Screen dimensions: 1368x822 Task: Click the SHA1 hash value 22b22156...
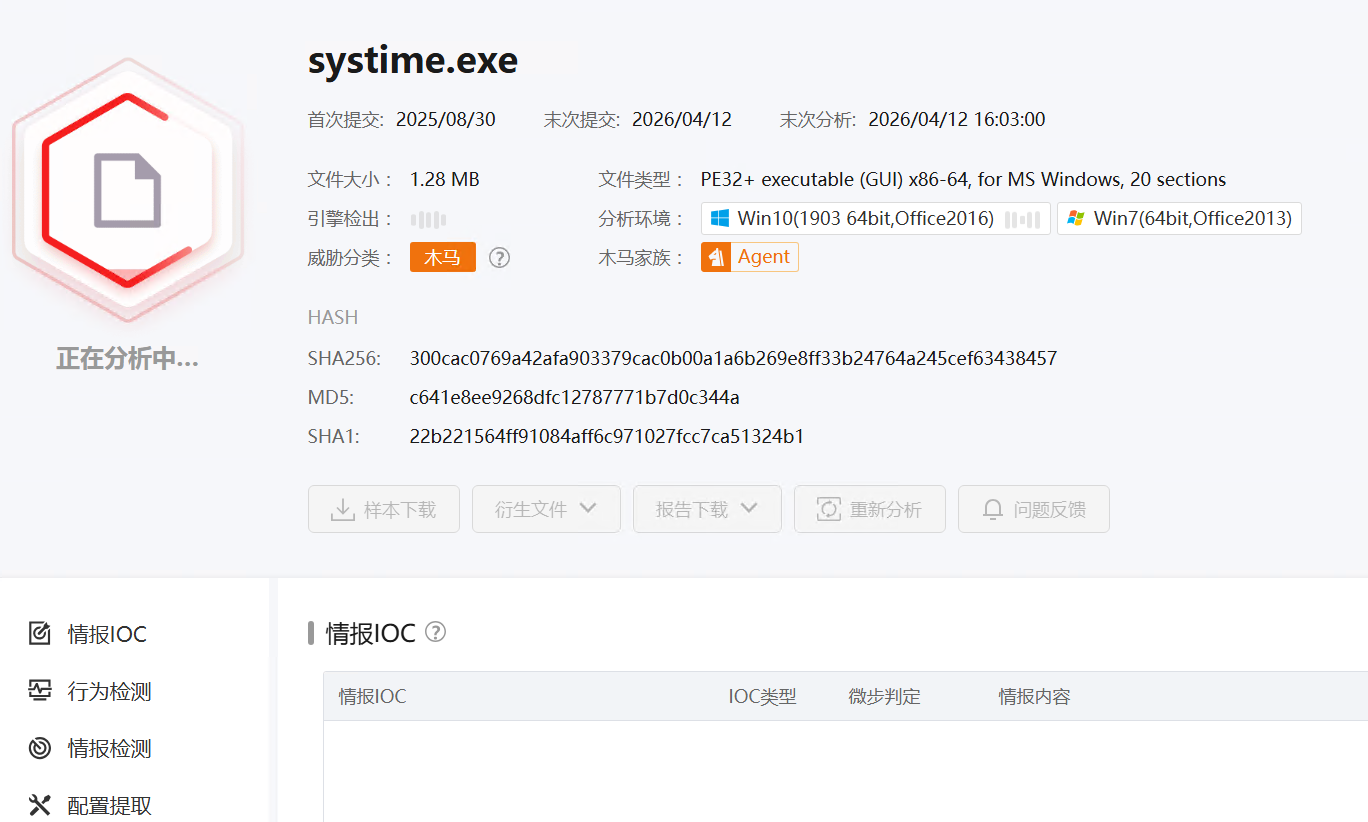point(607,436)
